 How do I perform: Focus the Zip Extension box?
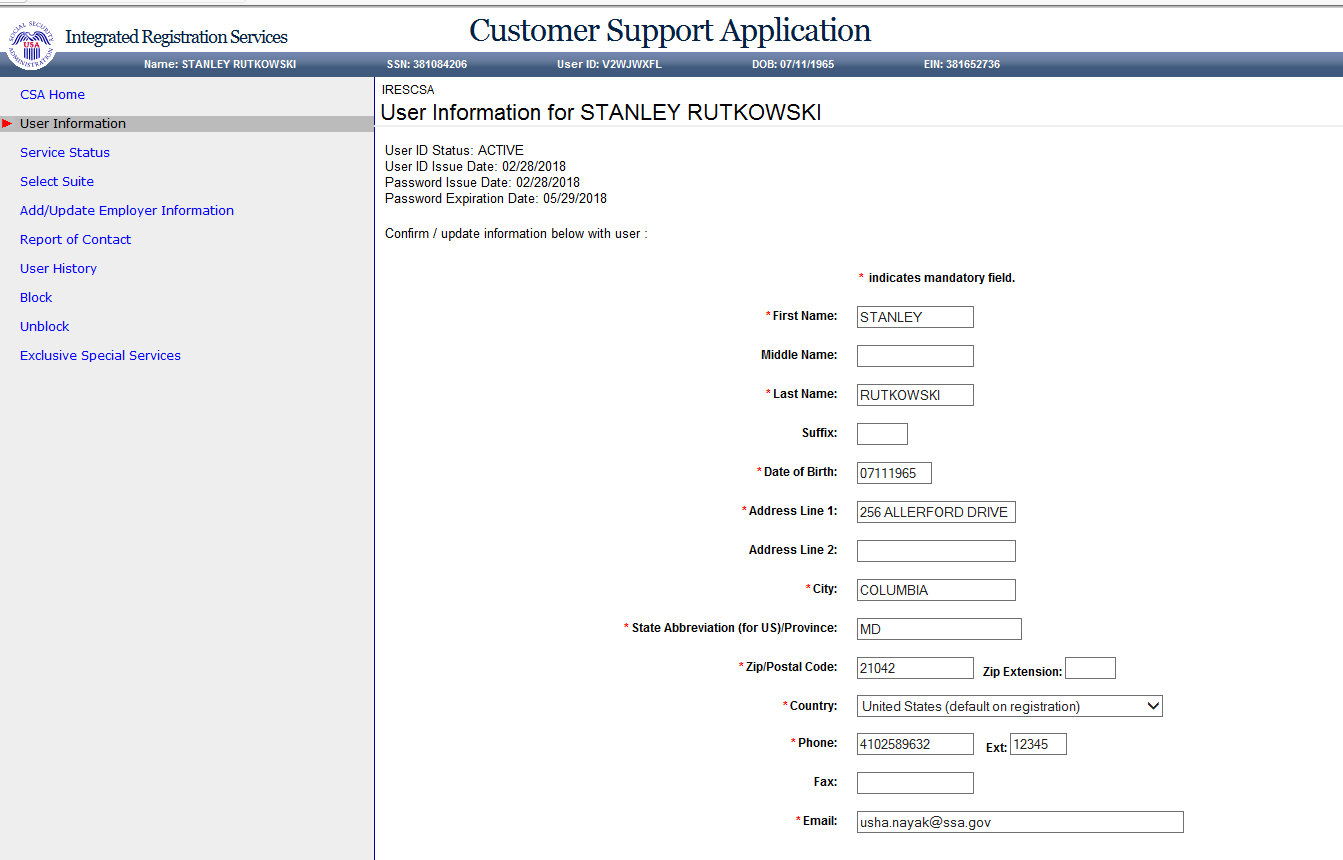point(1090,668)
